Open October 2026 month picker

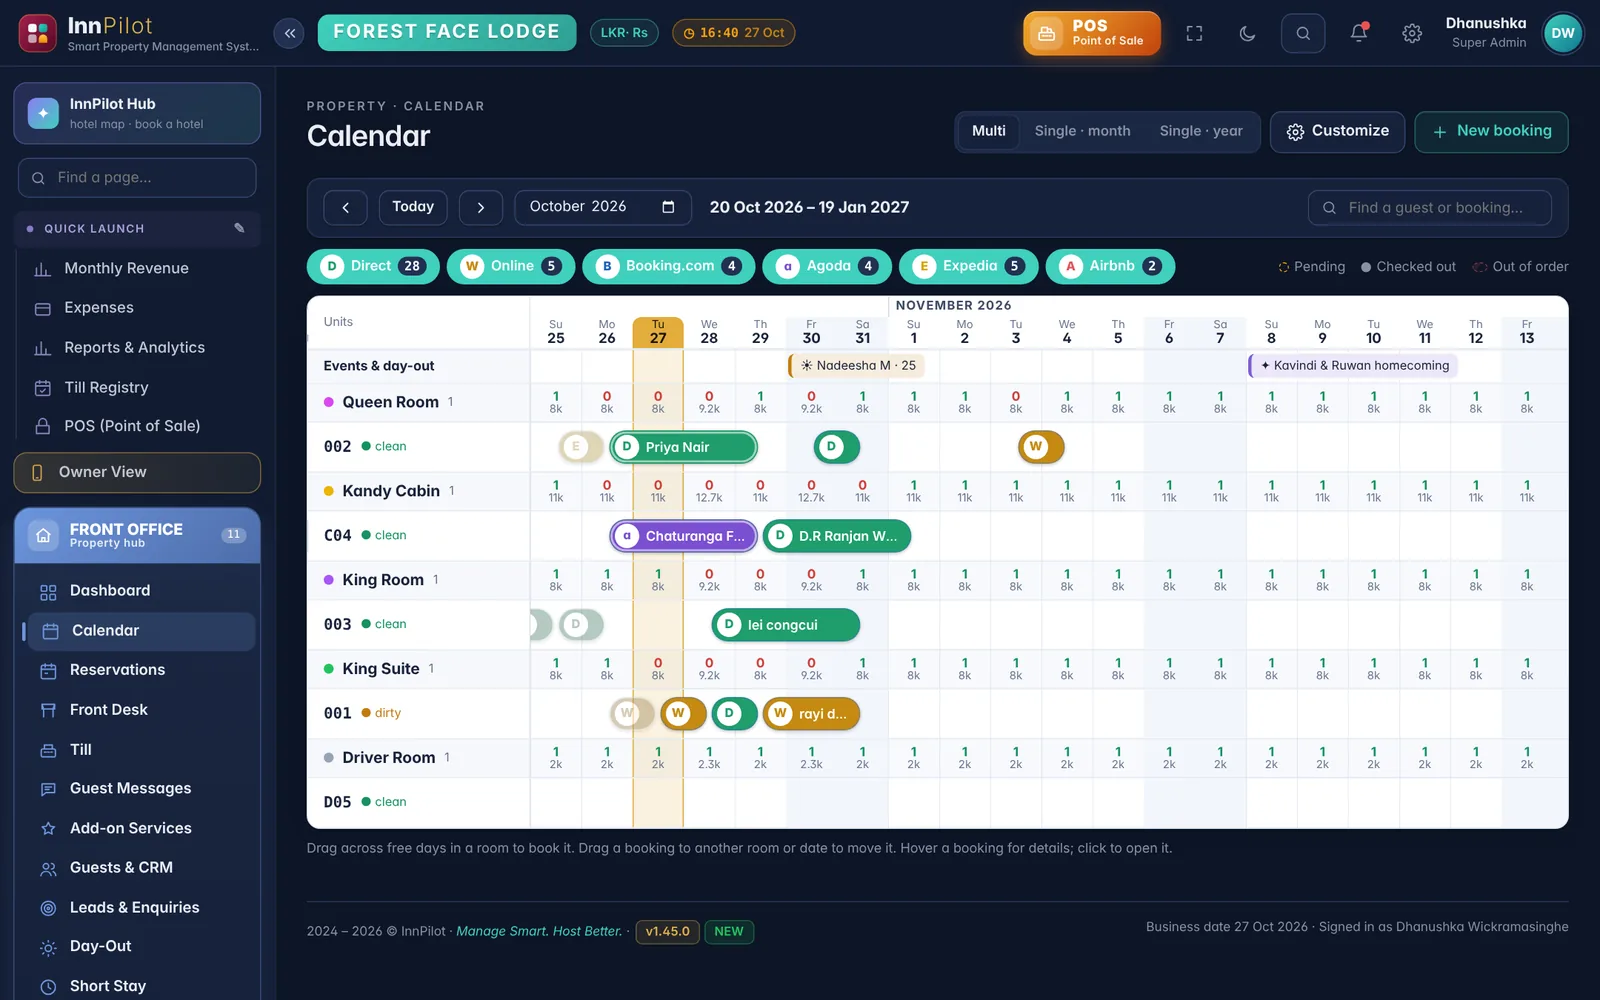(603, 207)
